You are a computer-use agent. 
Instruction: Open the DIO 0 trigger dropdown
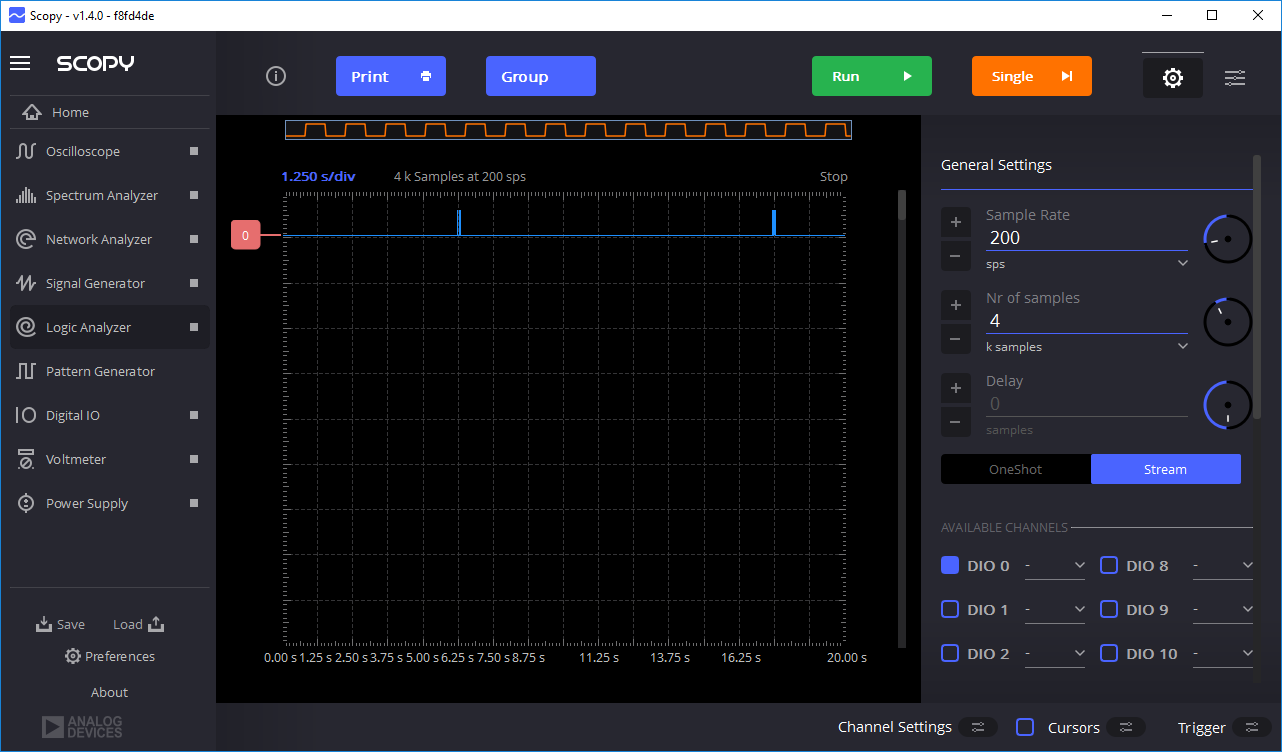coord(1055,566)
